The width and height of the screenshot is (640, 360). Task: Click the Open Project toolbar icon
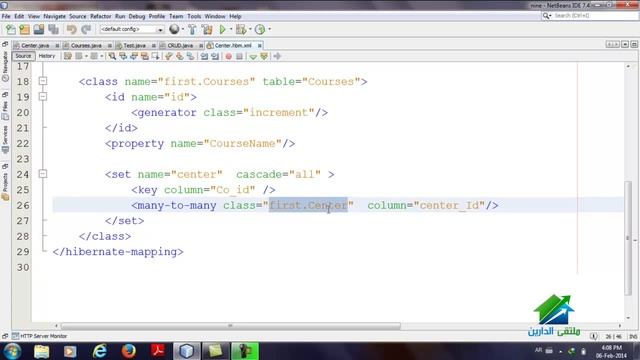click(39, 29)
